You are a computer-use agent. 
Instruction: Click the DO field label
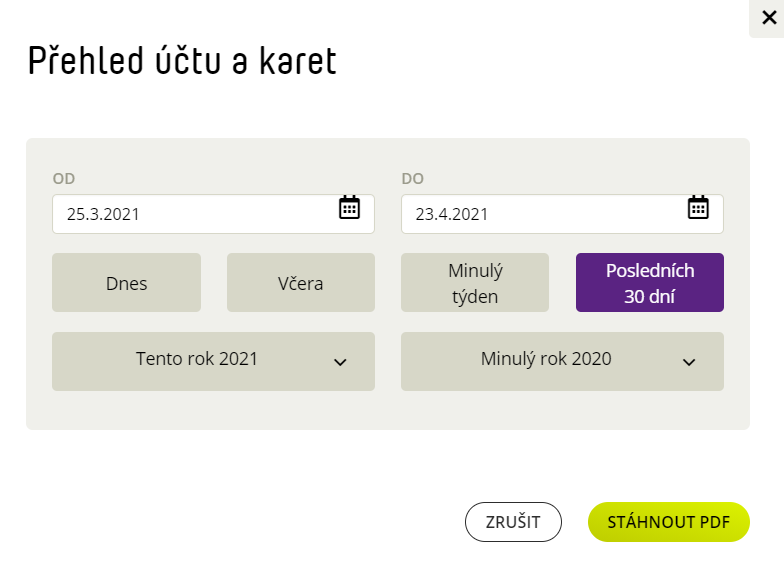pos(412,178)
